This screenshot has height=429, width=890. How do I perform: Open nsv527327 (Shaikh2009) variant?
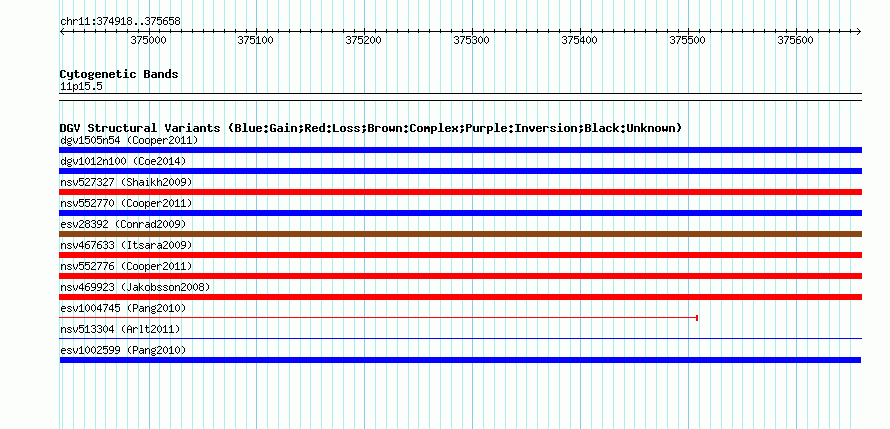(x=126, y=182)
